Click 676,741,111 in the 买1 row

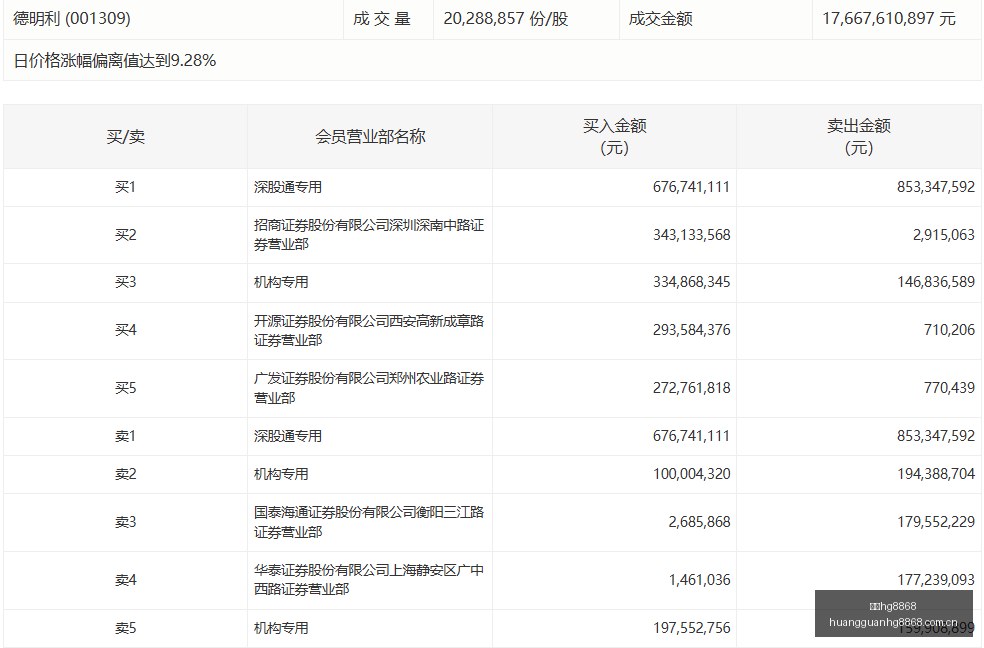[x=691, y=187]
